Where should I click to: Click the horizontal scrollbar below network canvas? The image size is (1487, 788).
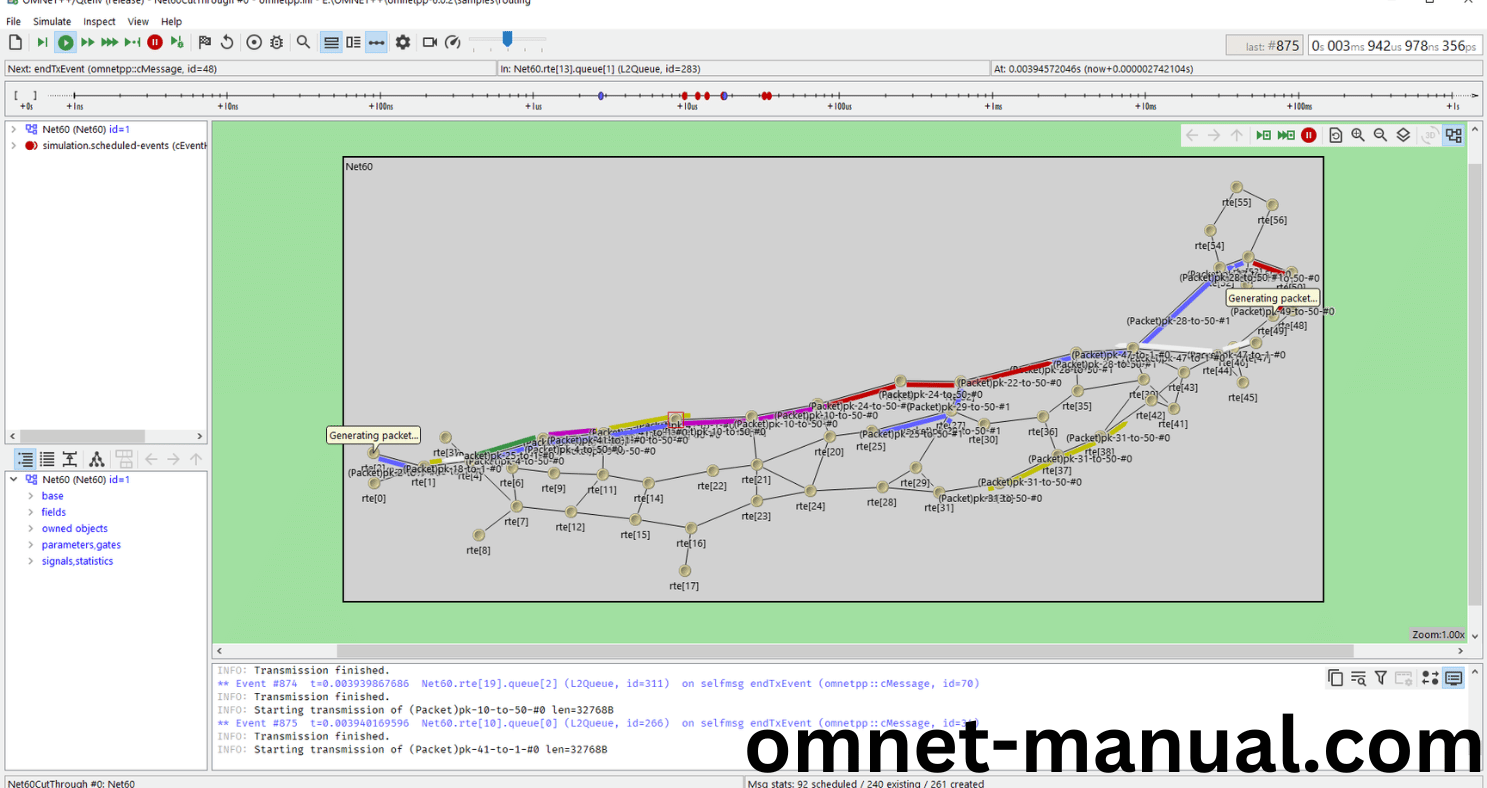(x=840, y=651)
